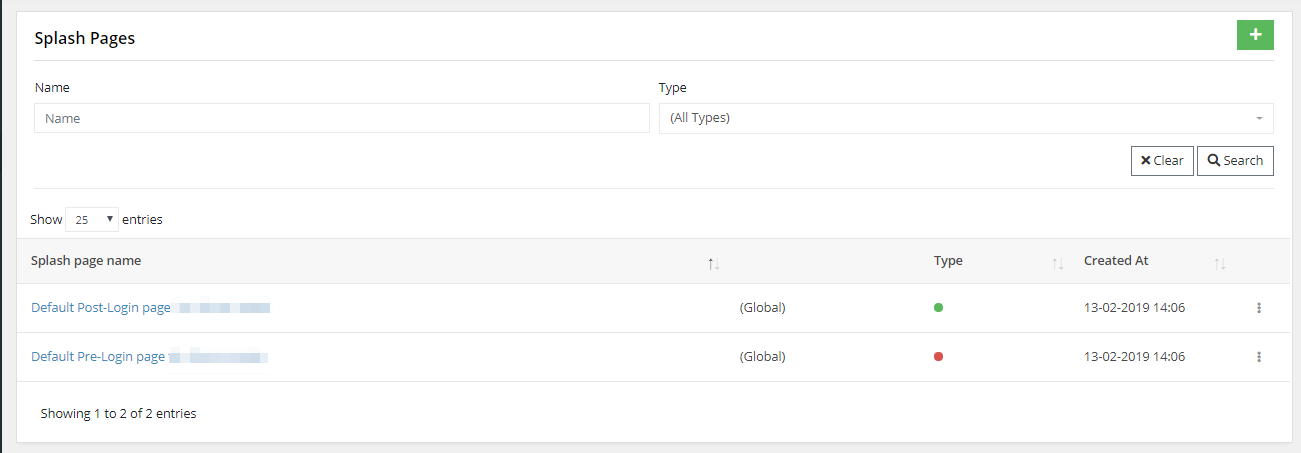Viewport: 1301px width, 453px height.
Task: Sort the Type column
Action: tap(1057, 264)
